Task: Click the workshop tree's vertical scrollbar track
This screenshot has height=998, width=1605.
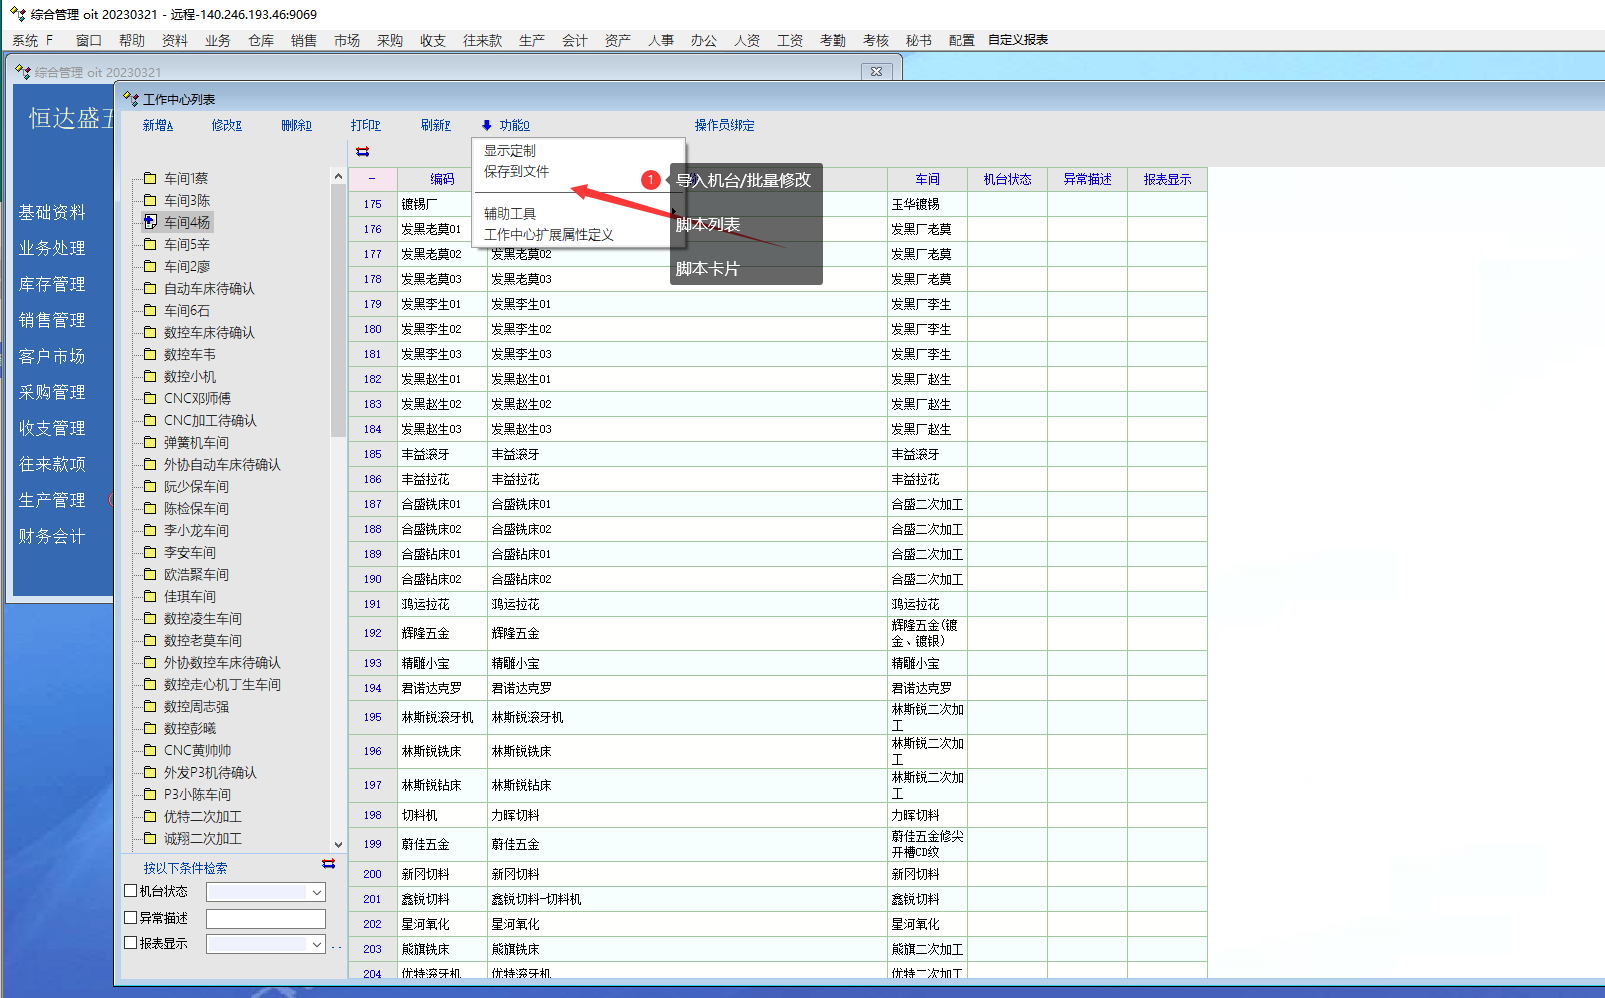Action: pos(338,600)
